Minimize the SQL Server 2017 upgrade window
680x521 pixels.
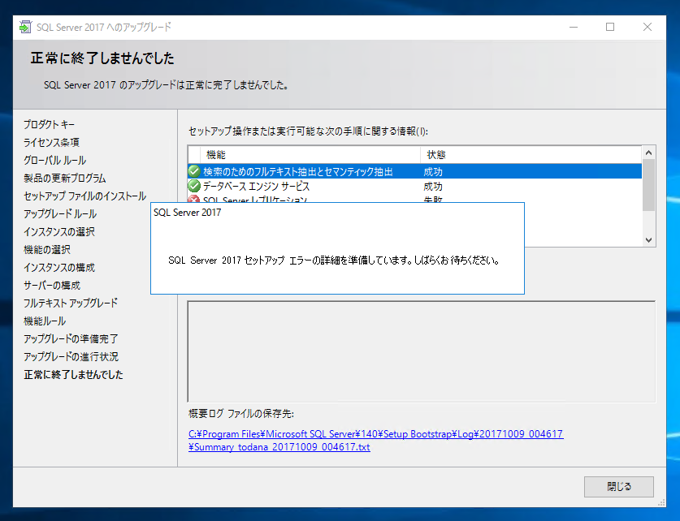(x=573, y=27)
